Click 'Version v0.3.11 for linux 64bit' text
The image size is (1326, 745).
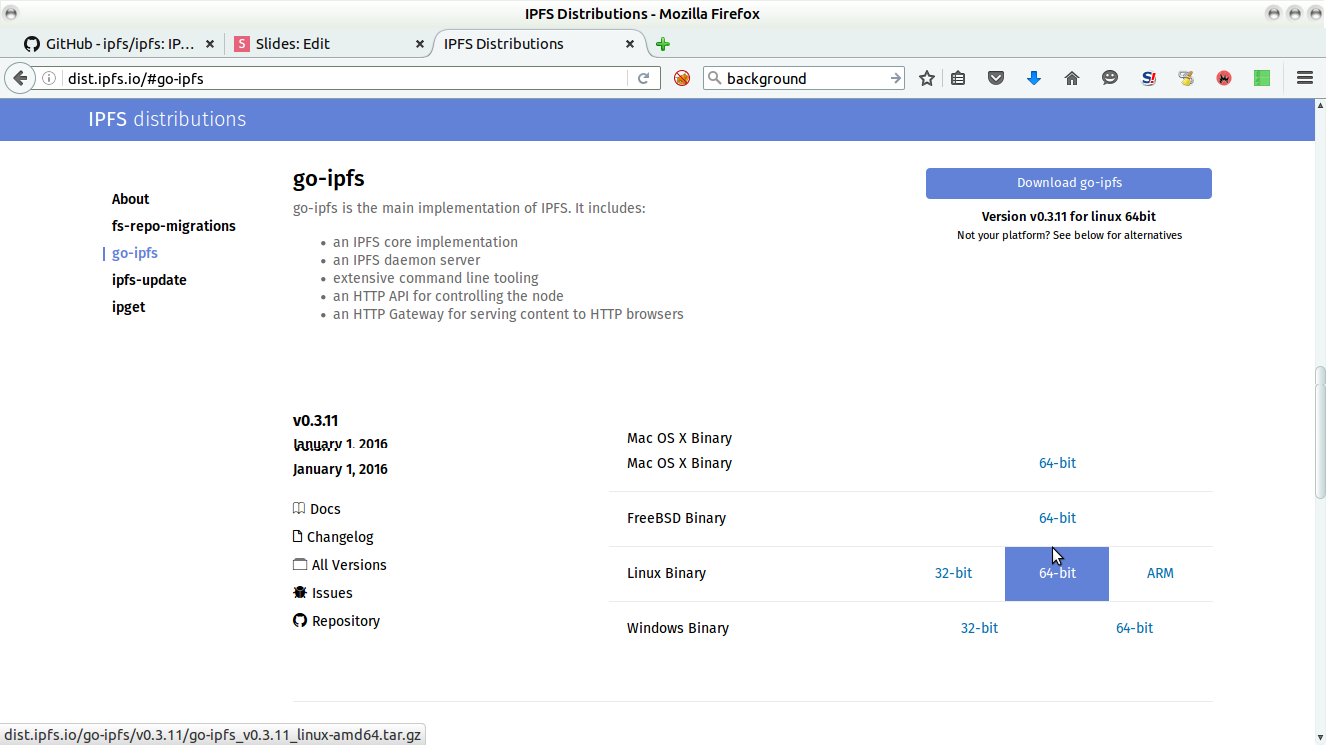click(x=1069, y=216)
